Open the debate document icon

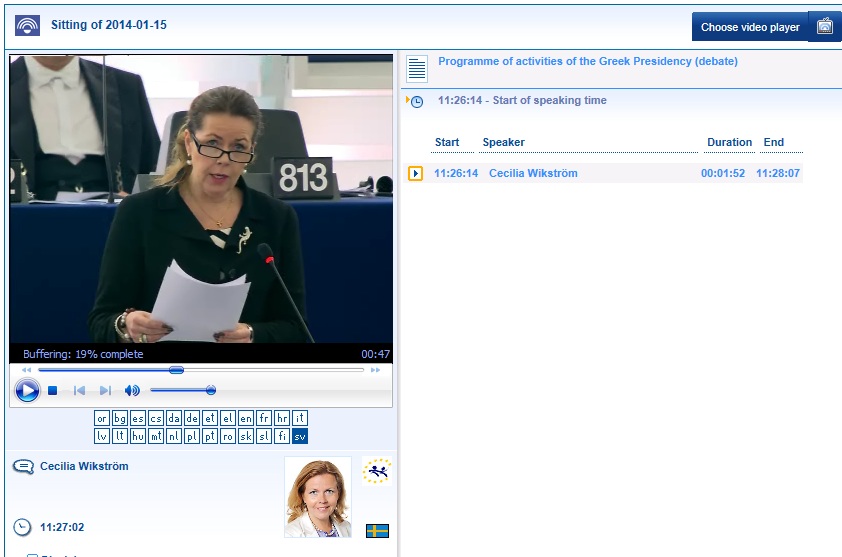417,69
